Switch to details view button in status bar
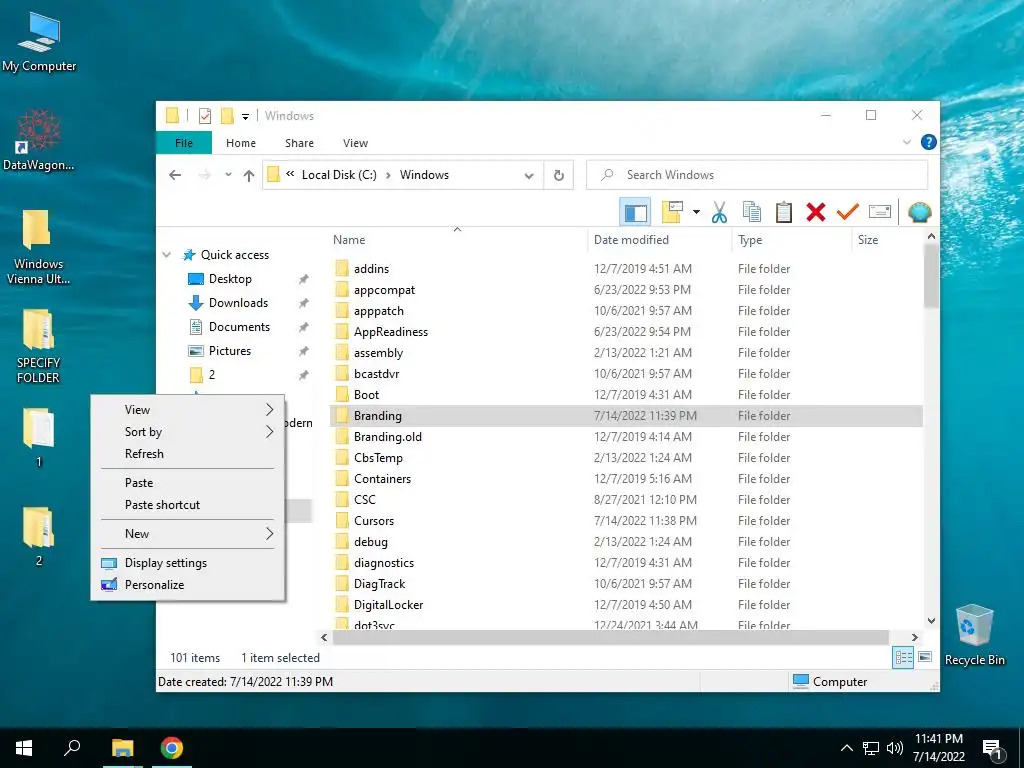 903,658
